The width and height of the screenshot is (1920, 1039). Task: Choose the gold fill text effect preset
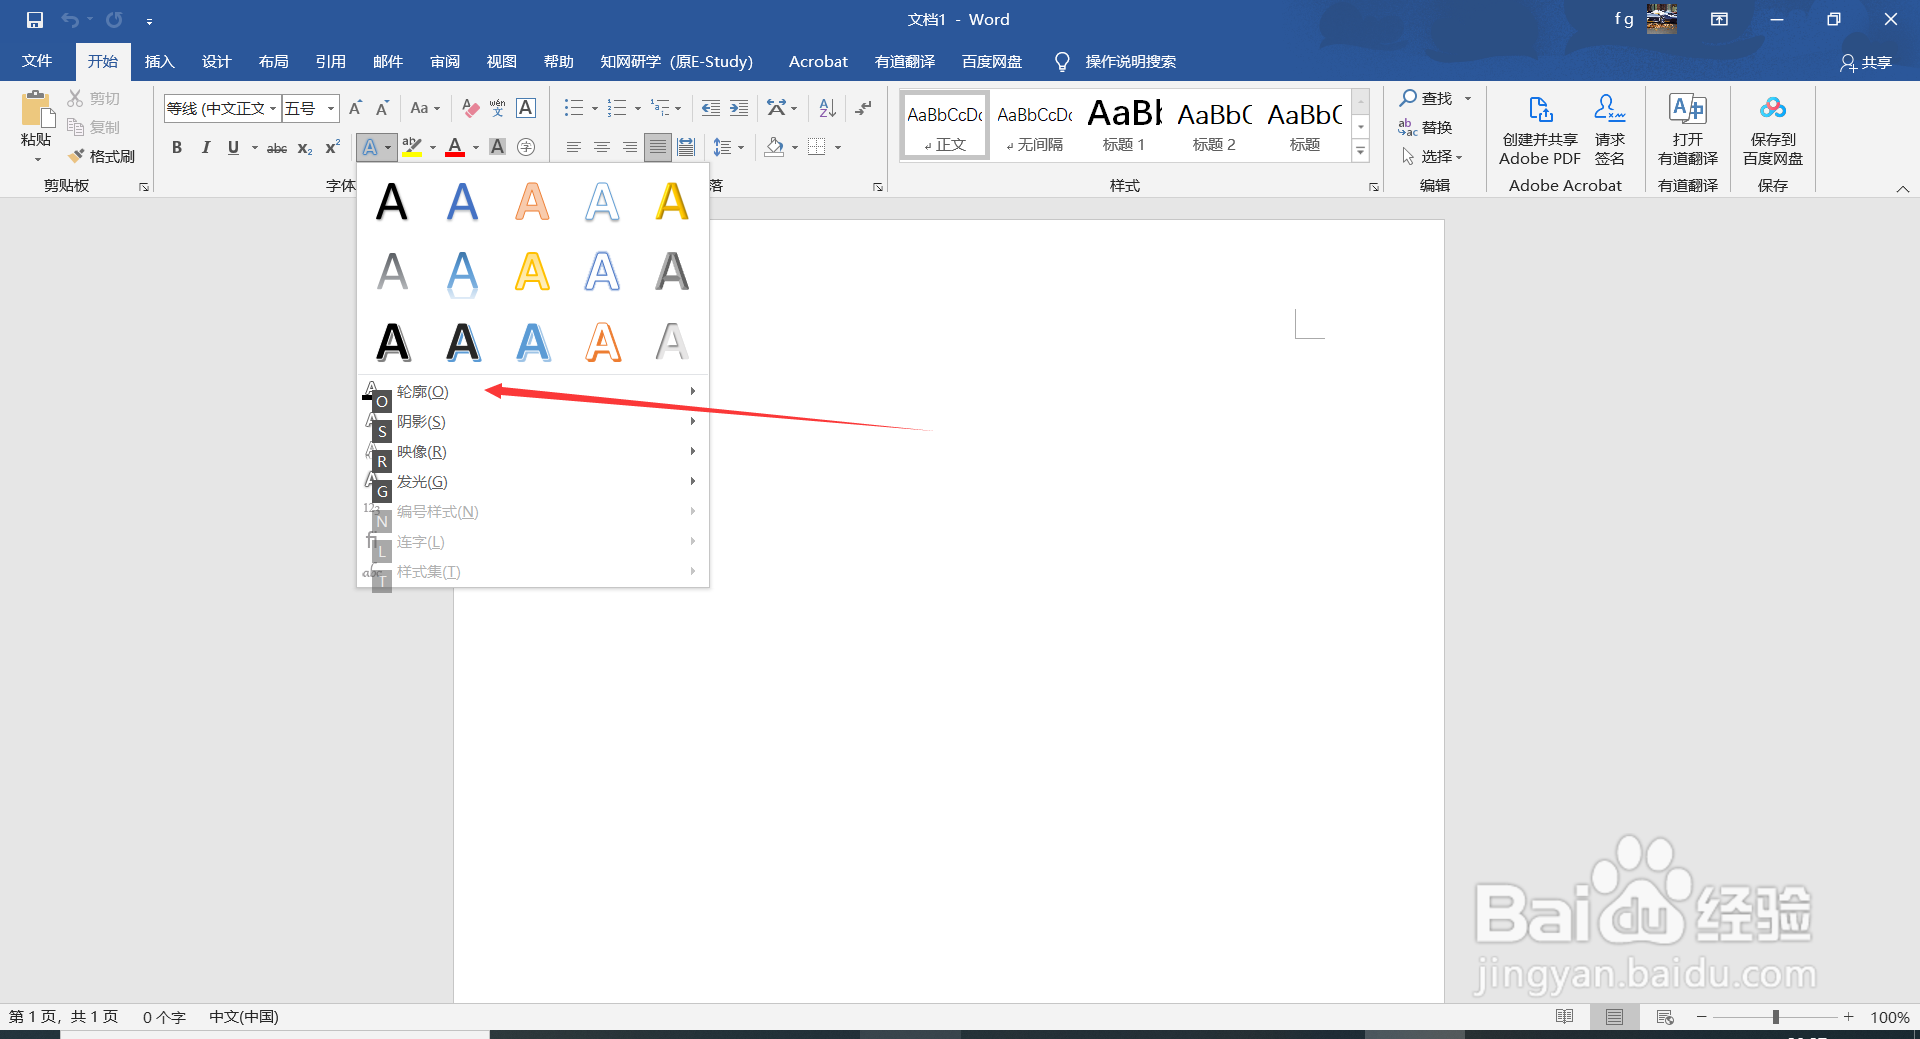(x=672, y=201)
